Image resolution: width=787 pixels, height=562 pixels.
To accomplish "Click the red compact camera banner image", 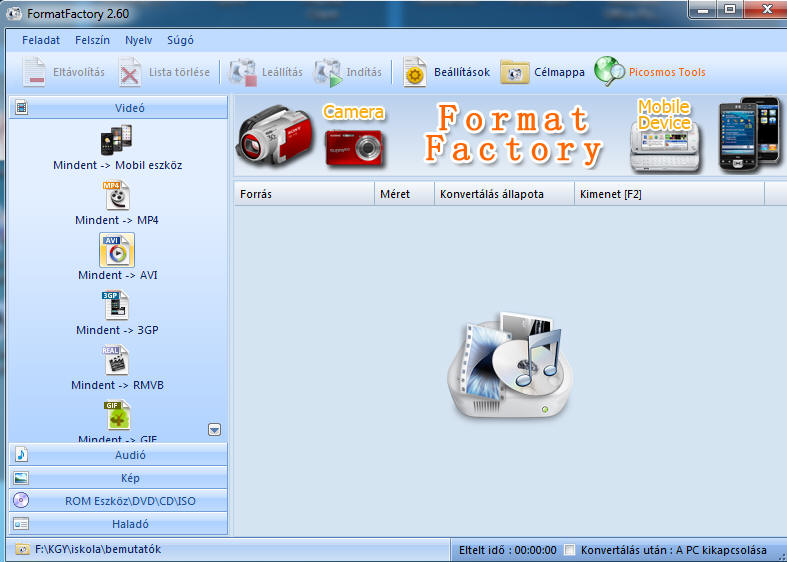I will 354,148.
